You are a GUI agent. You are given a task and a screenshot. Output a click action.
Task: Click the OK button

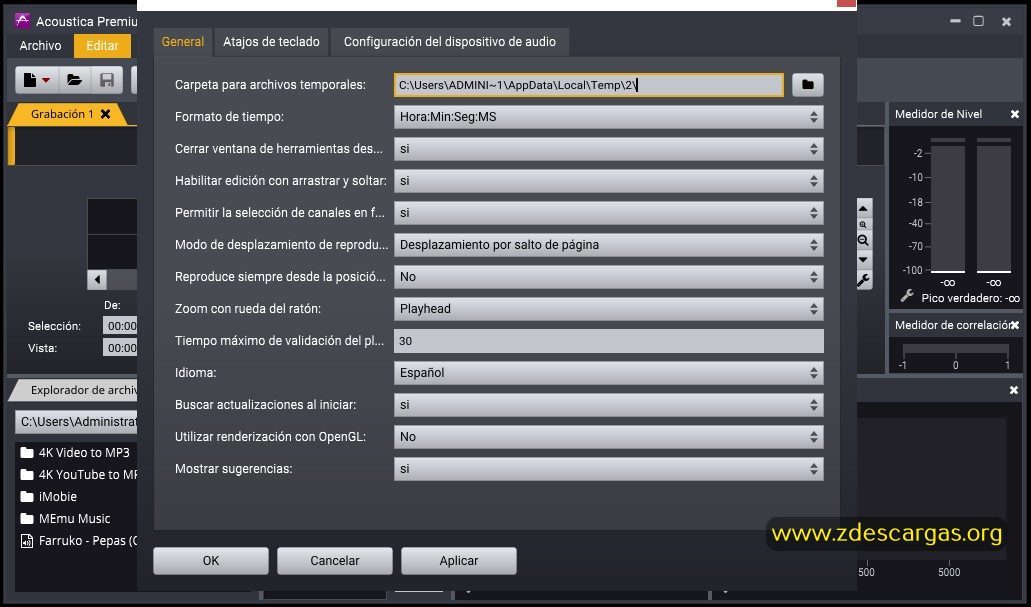tap(210, 561)
